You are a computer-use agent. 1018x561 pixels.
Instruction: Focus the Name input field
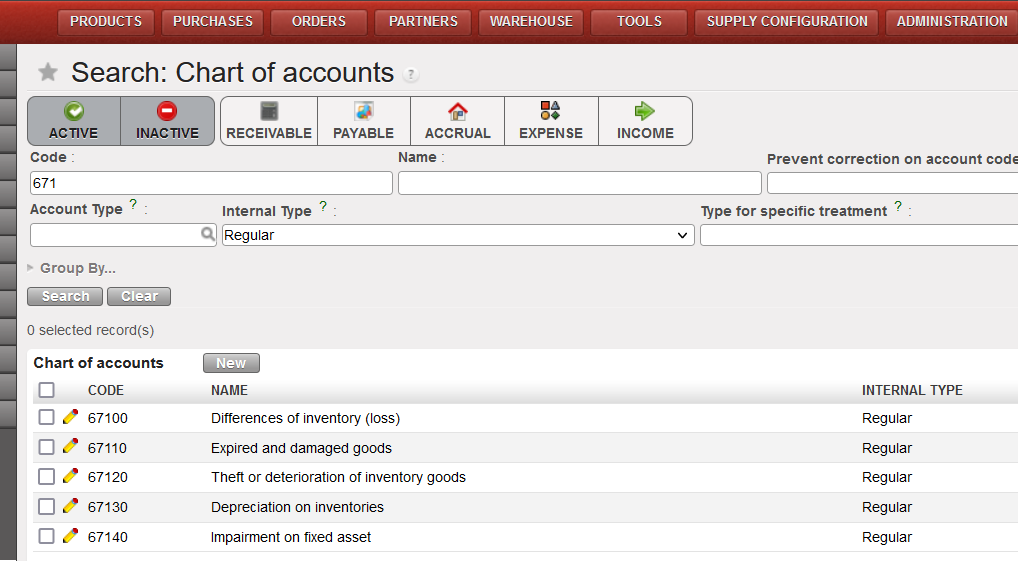[x=580, y=183]
